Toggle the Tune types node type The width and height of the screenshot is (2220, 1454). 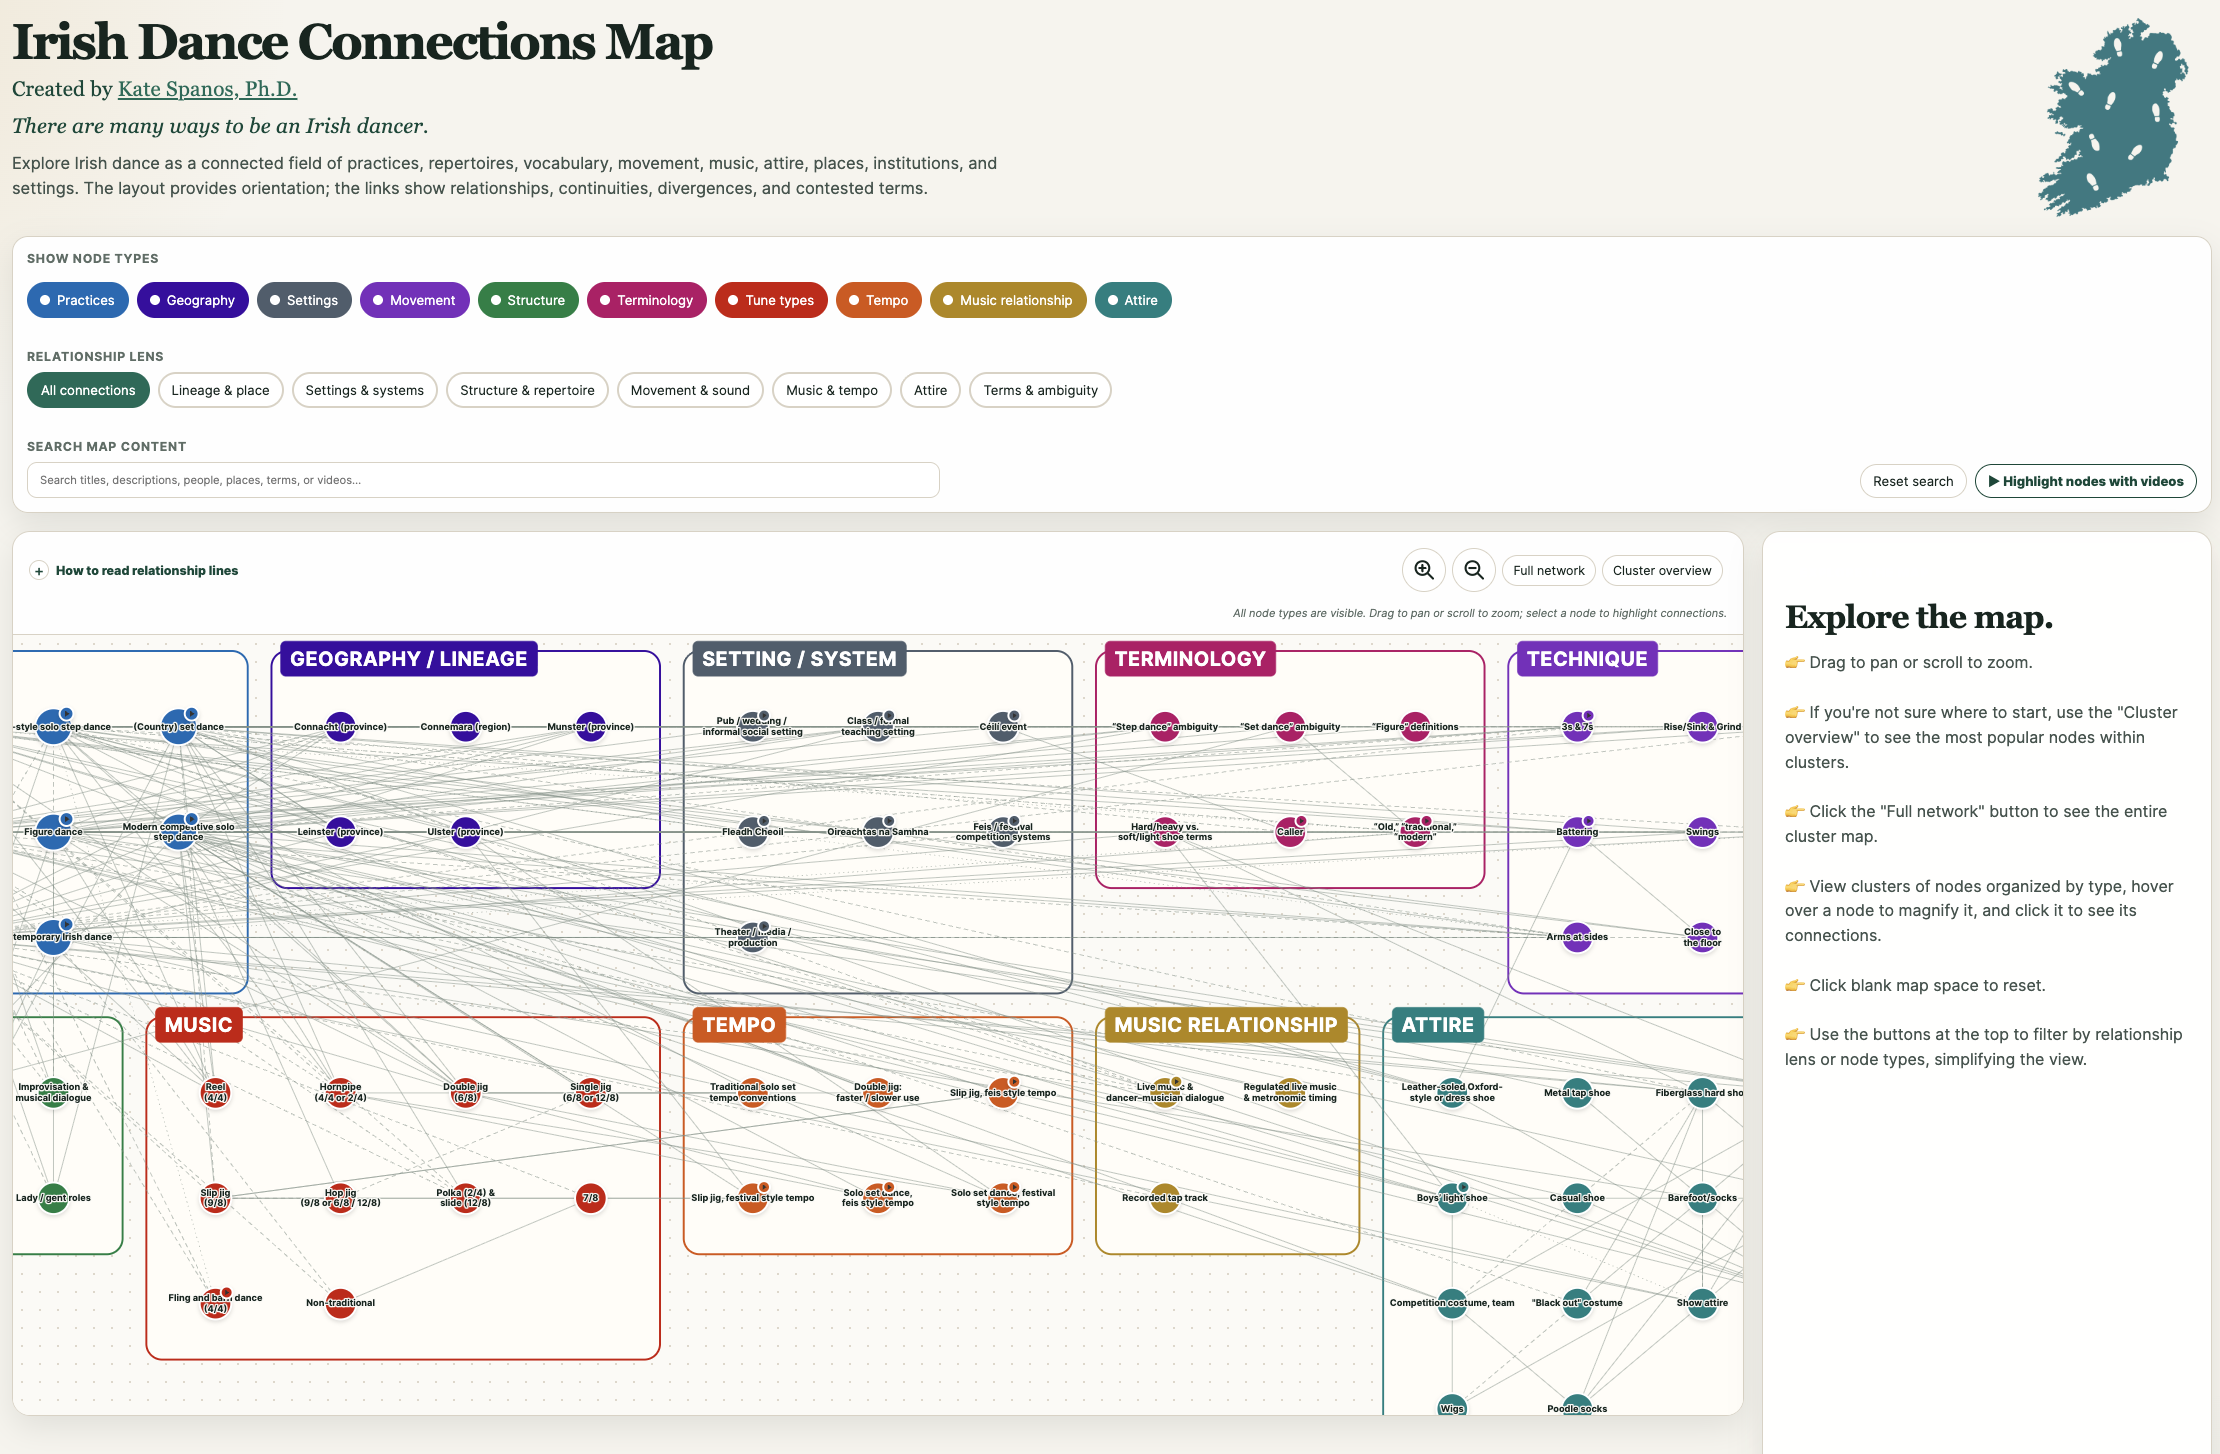pos(771,300)
